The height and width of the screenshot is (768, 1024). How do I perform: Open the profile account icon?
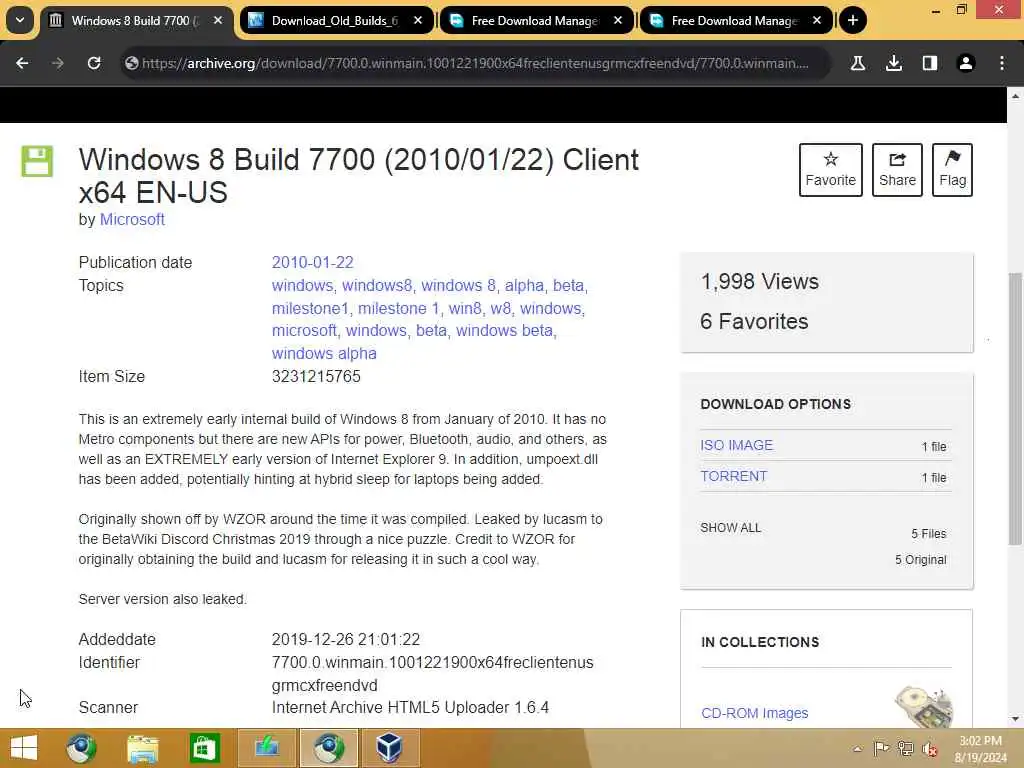point(966,63)
